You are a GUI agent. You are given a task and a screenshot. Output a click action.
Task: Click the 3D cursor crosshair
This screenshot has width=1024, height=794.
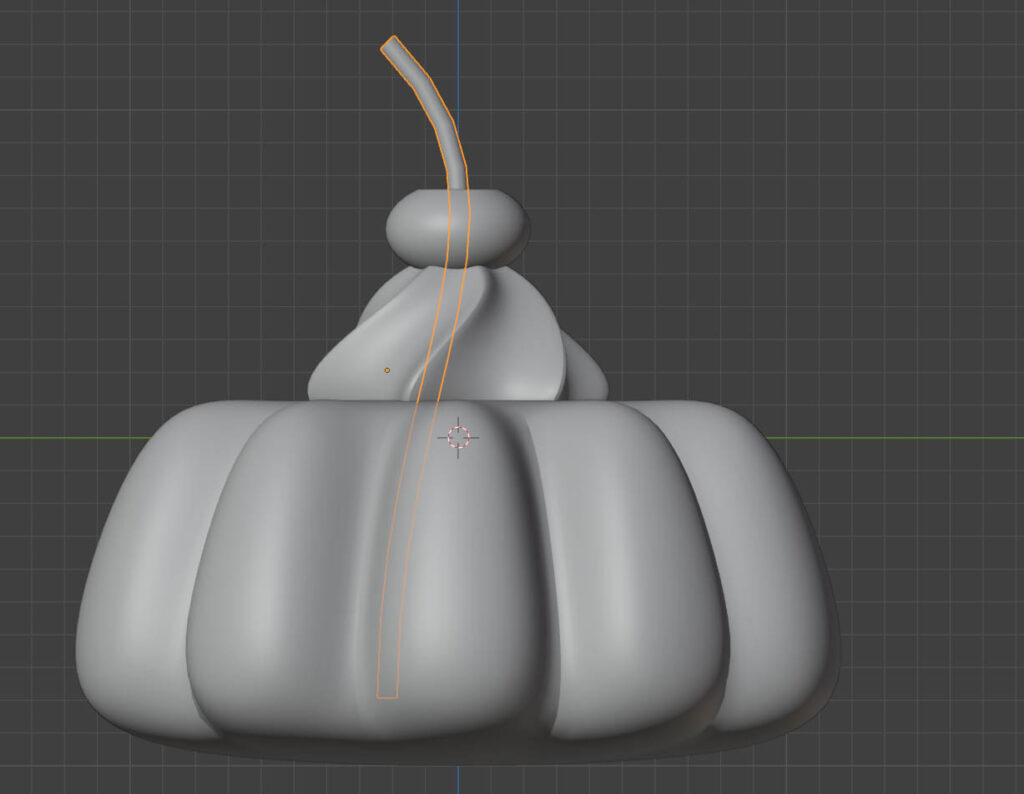click(x=458, y=437)
